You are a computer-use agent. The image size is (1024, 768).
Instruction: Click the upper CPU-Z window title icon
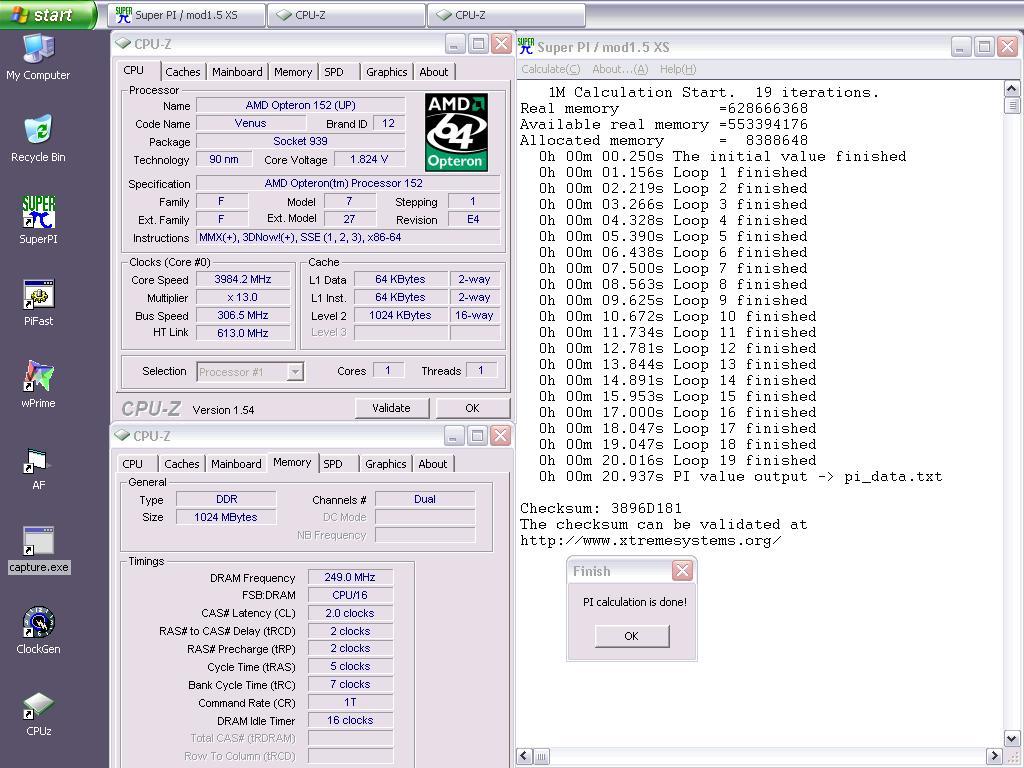122,44
